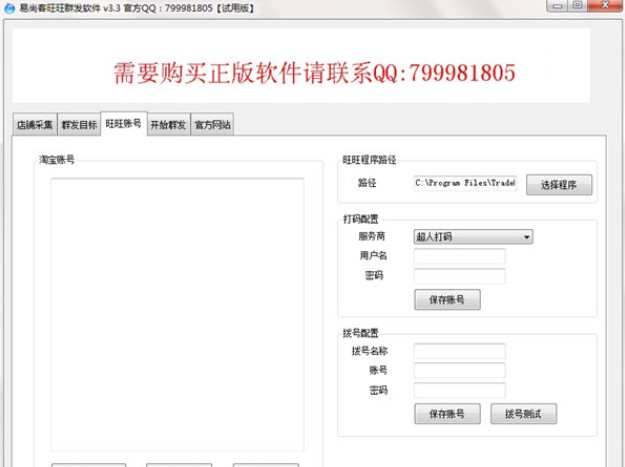Image resolution: width=625 pixels, height=467 pixels.
Task: Minimize the window
Action: point(557,6)
